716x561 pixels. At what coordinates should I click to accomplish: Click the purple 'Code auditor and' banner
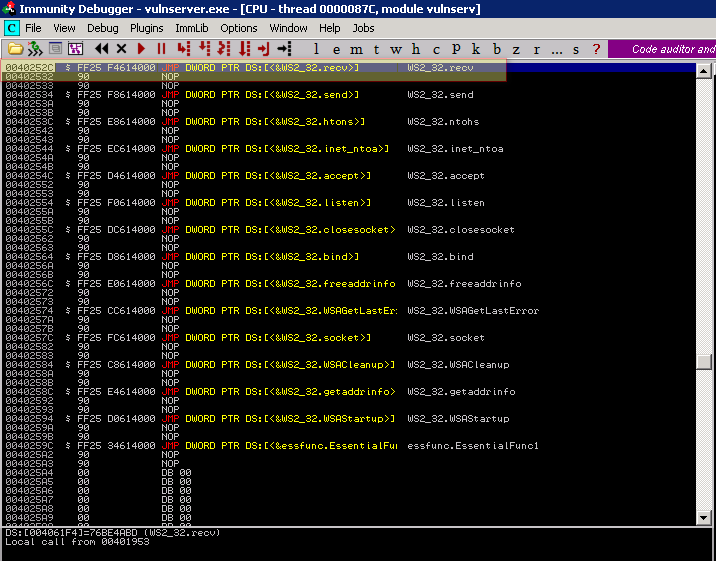[x=662, y=49]
